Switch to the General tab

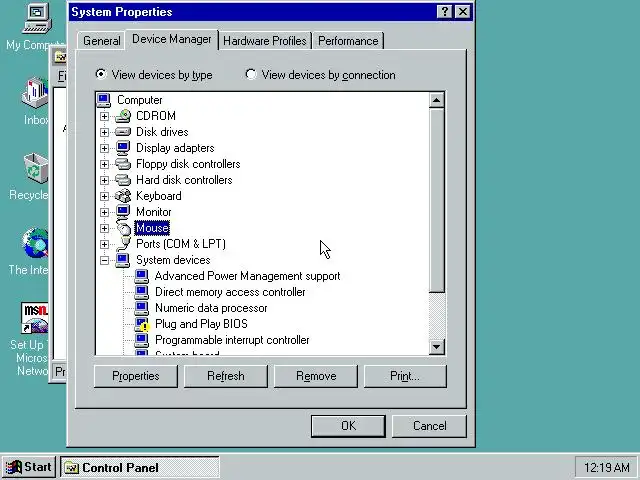102,41
